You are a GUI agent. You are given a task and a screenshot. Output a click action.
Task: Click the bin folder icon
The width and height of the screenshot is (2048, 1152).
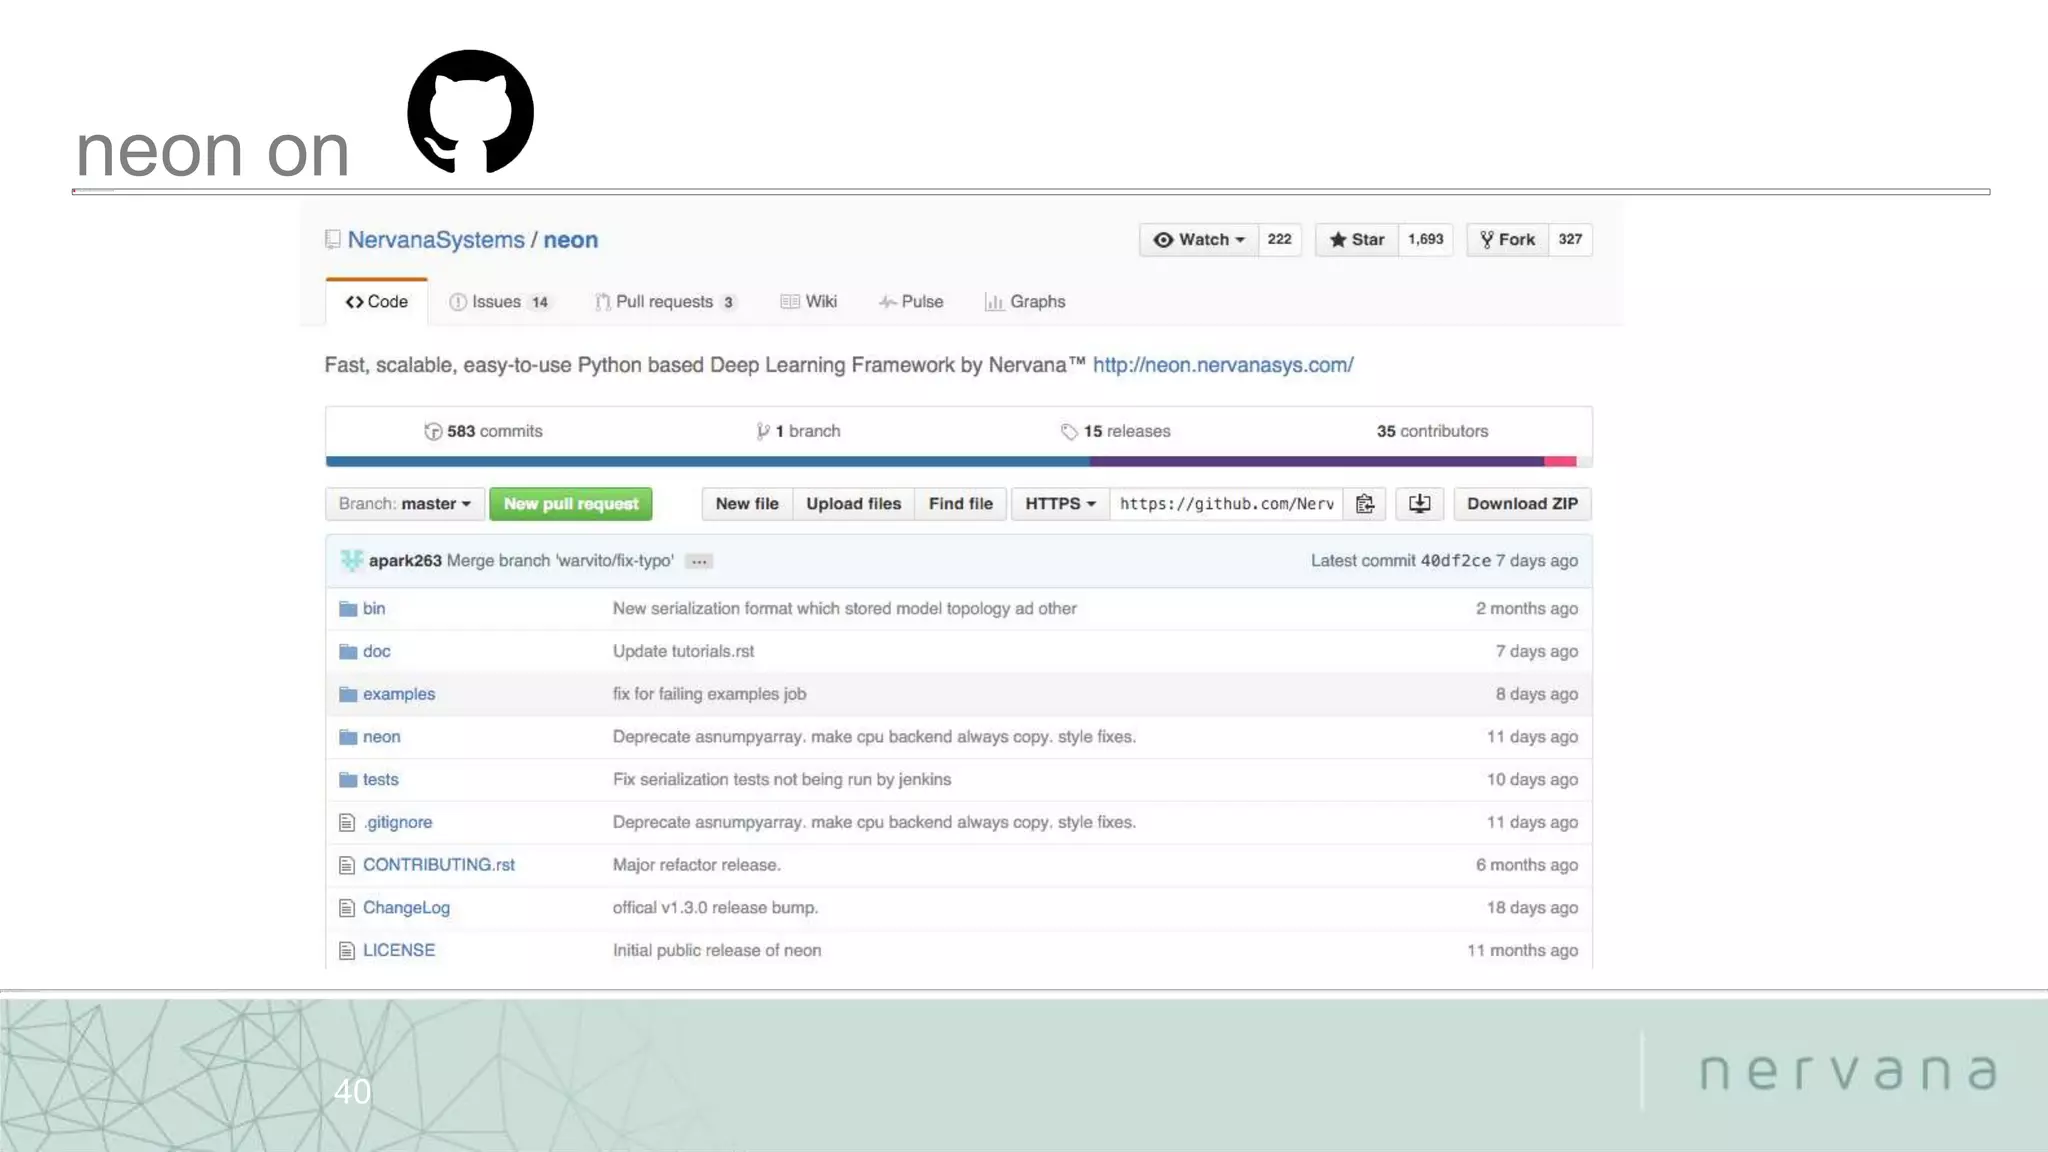(348, 609)
